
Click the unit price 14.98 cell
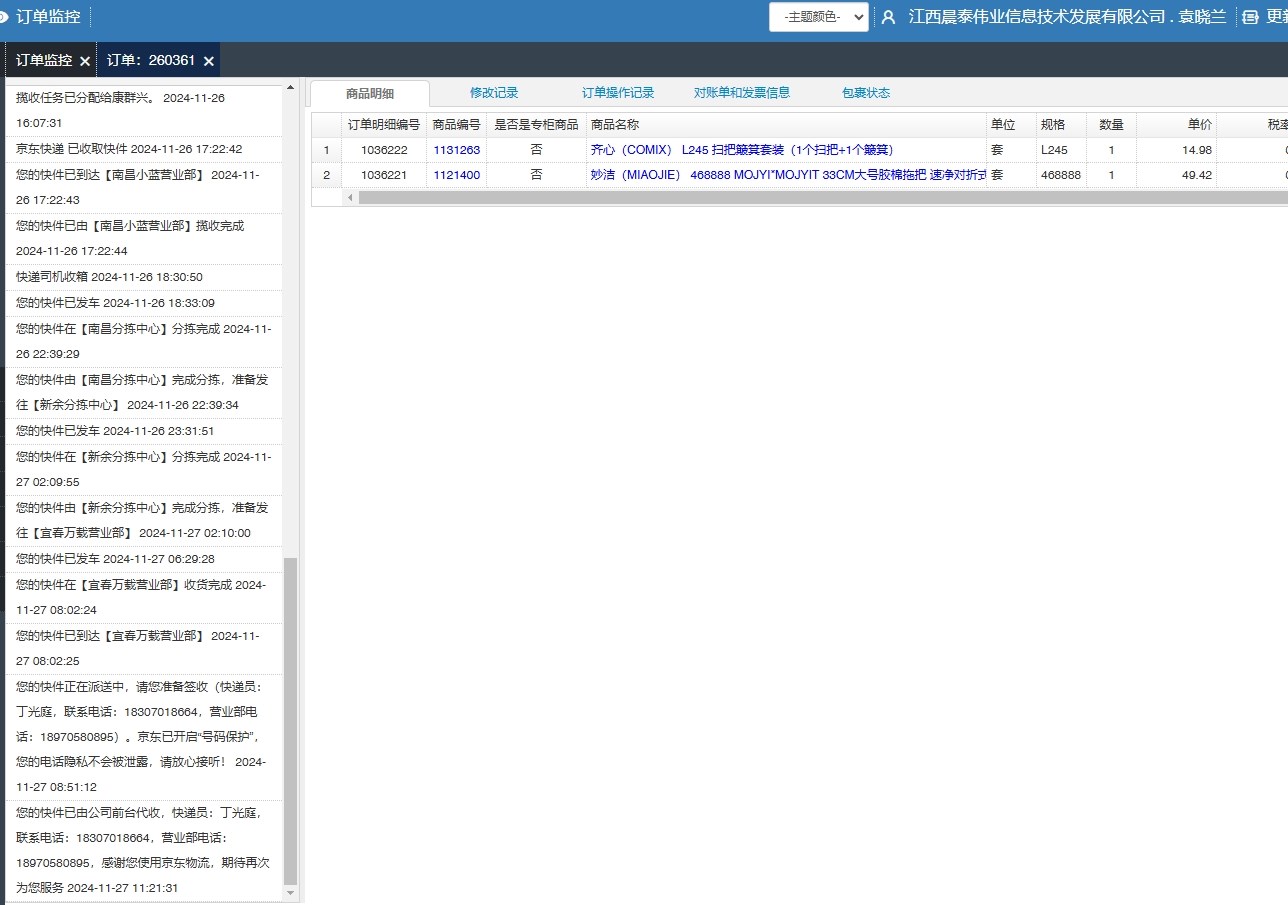click(1176, 150)
